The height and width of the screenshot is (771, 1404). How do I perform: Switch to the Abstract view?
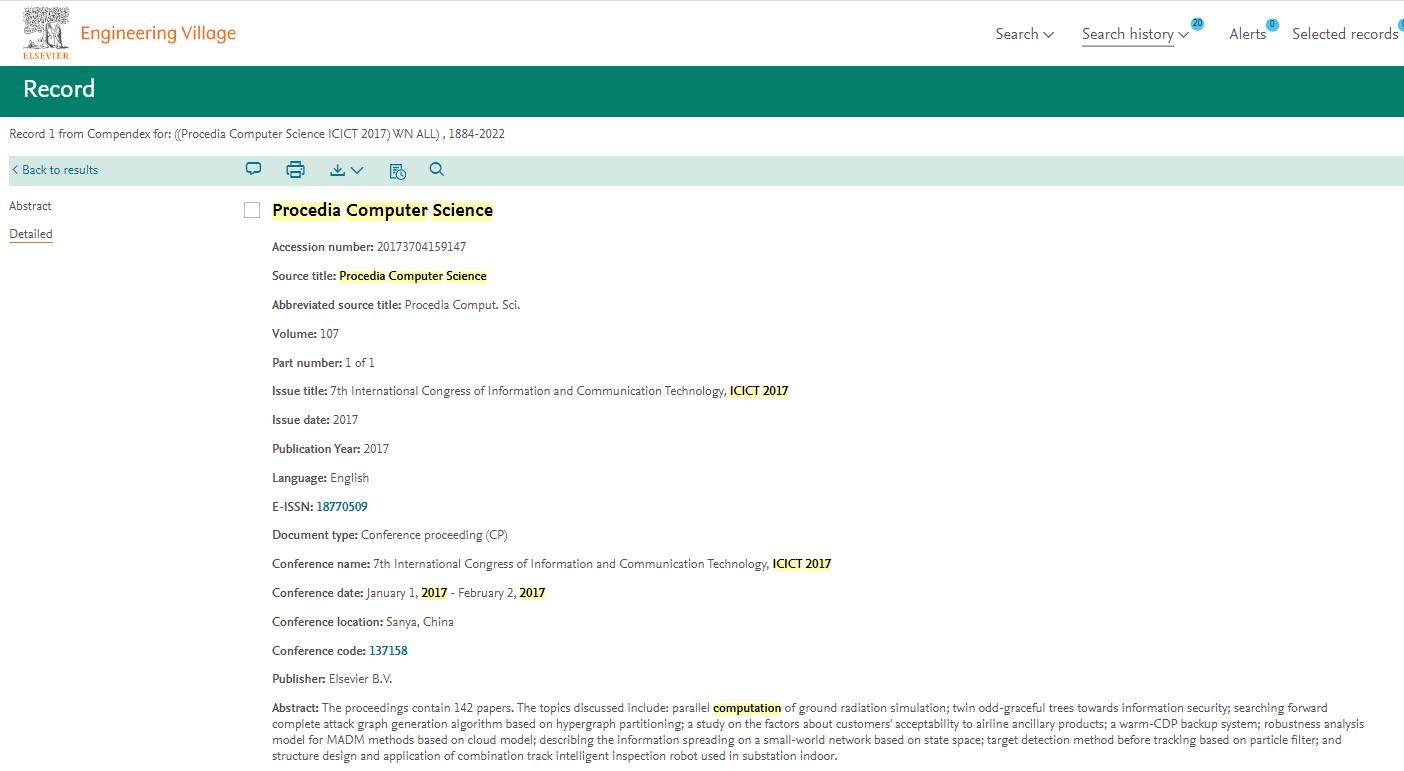pyautogui.click(x=30, y=206)
